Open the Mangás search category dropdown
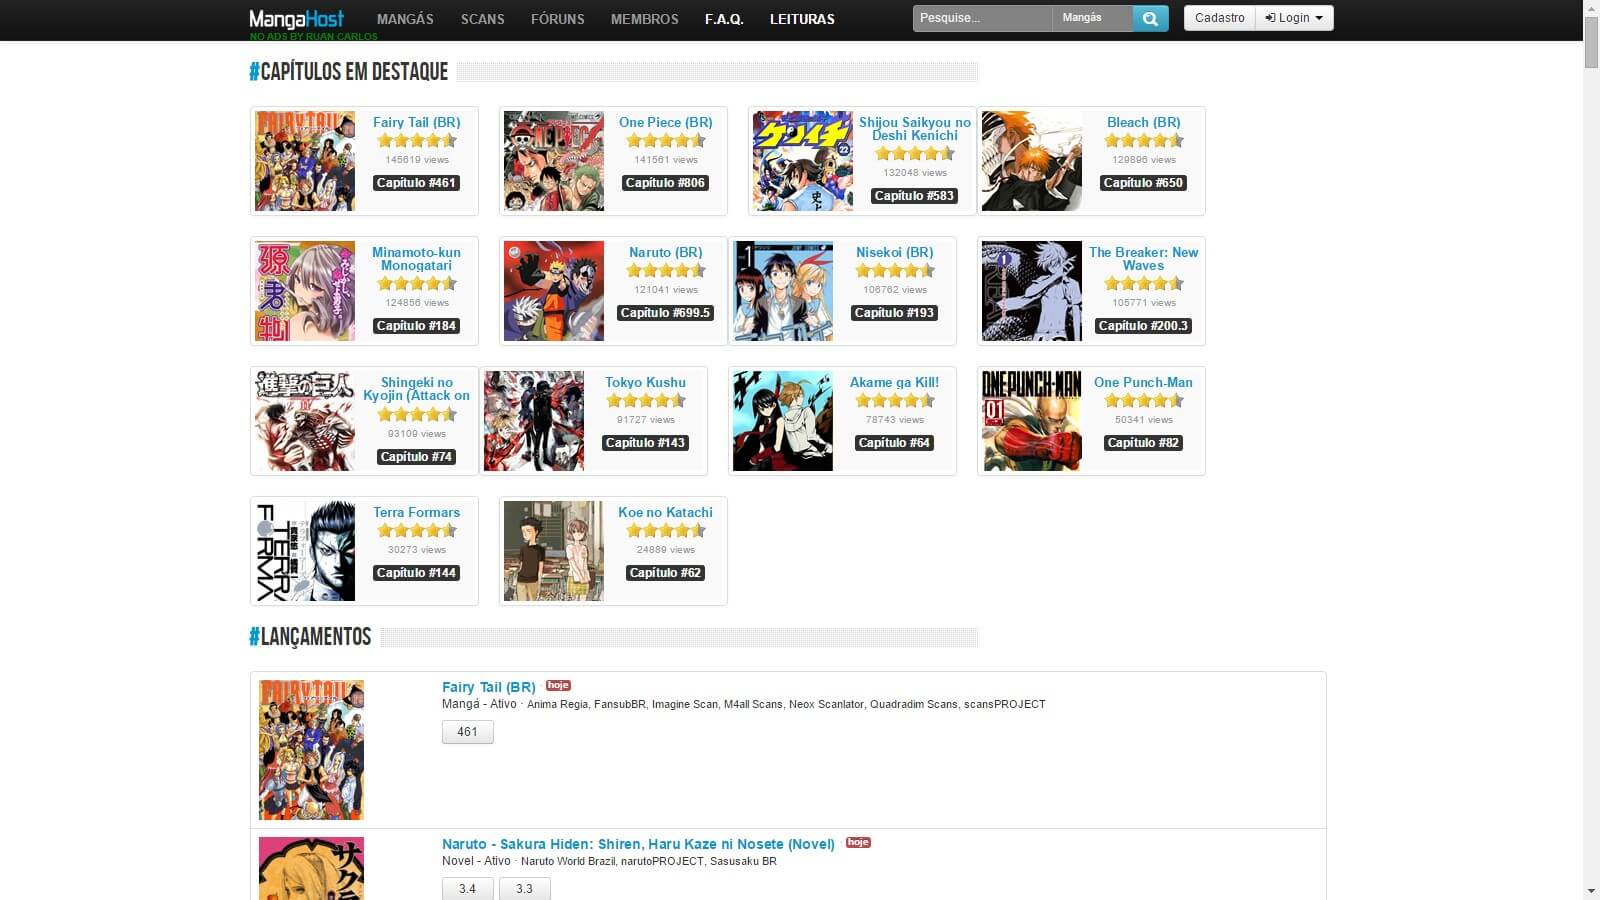Screen dimensions: 1600x900 click(1092, 18)
